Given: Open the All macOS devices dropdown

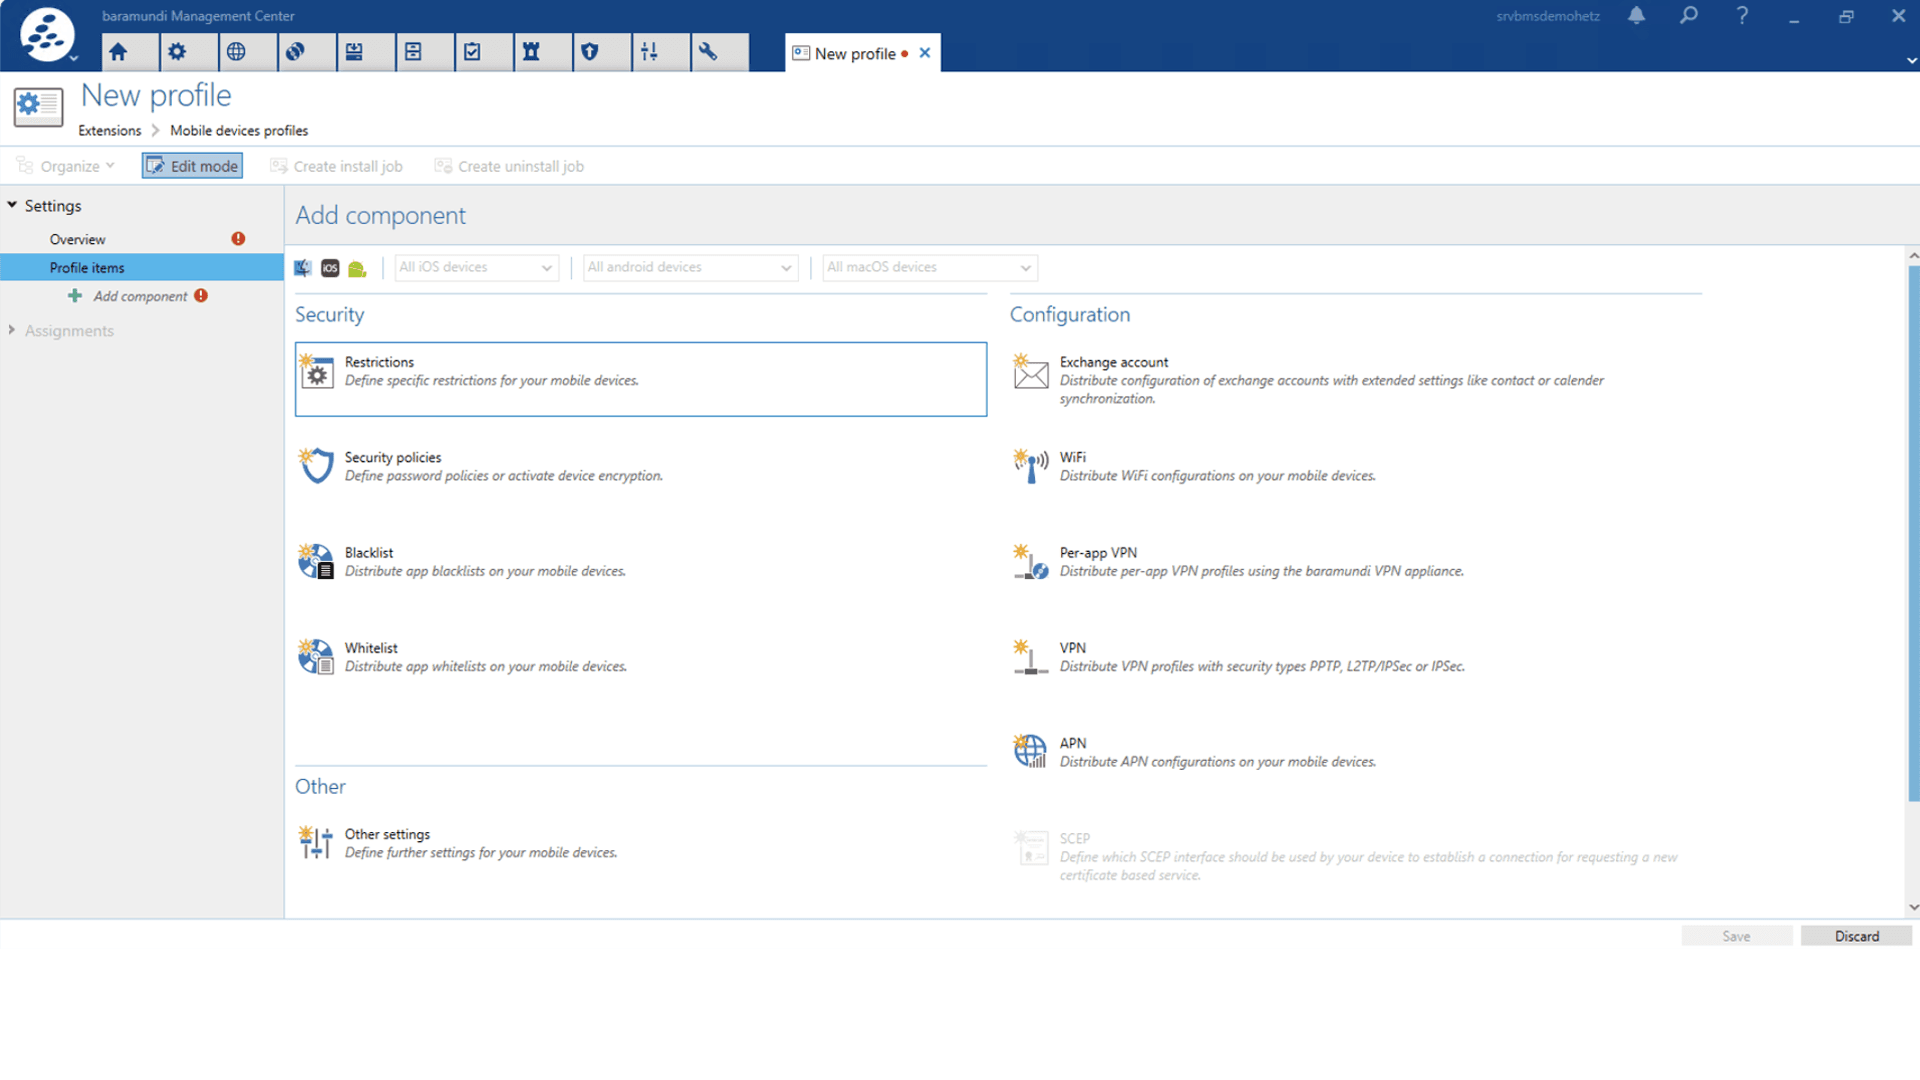Looking at the screenshot, I should click(x=930, y=268).
